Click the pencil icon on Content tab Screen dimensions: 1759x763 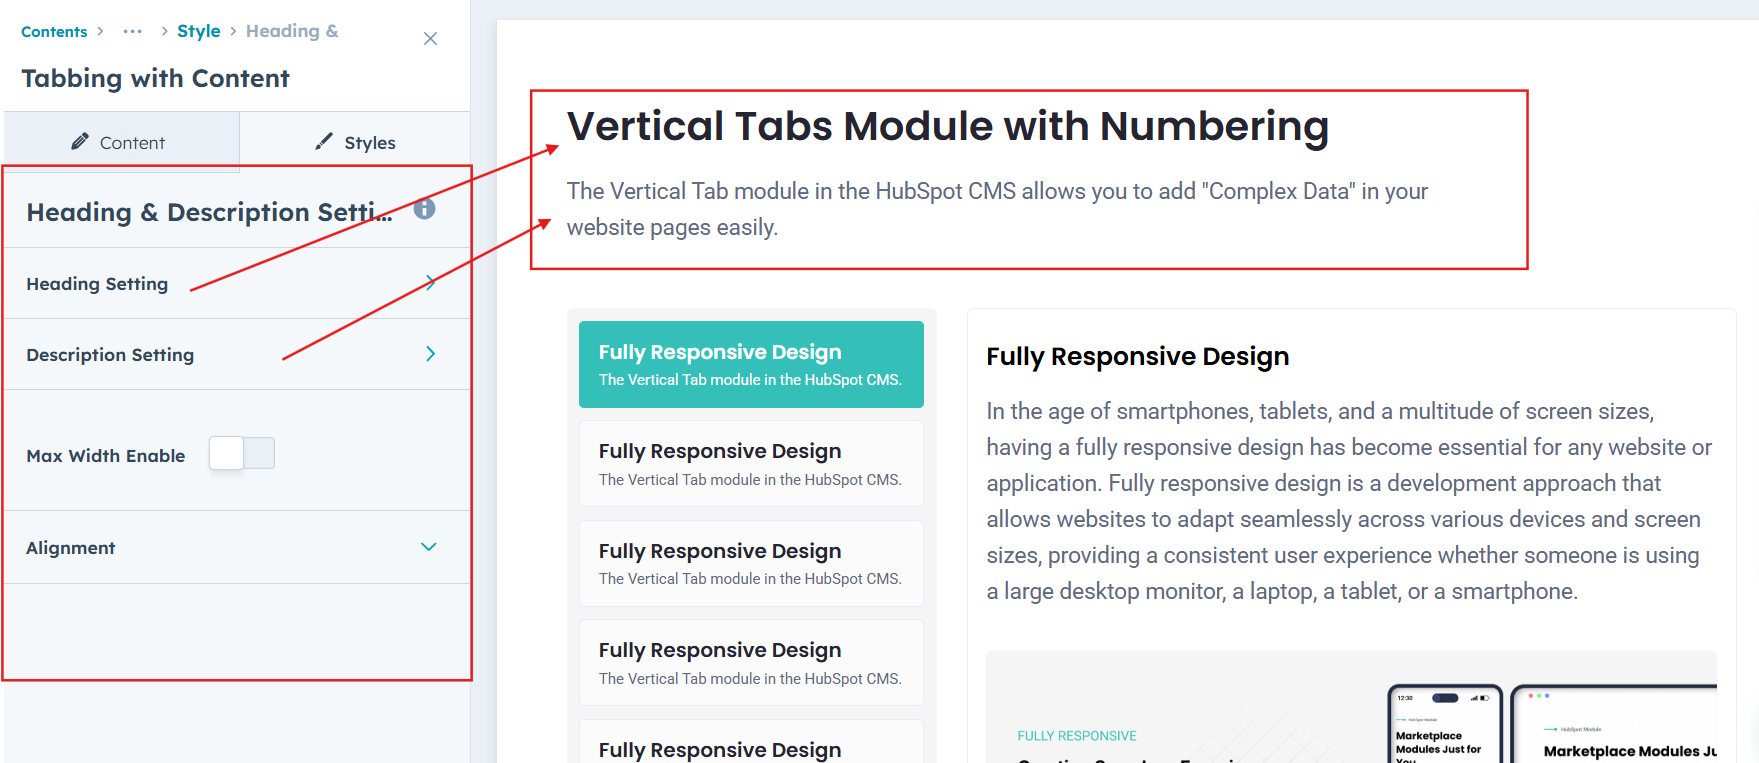[x=80, y=142]
